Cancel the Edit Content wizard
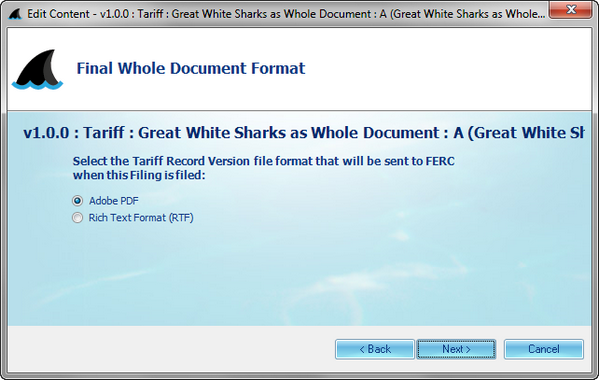Viewport: 599px width, 380px height. (x=544, y=349)
